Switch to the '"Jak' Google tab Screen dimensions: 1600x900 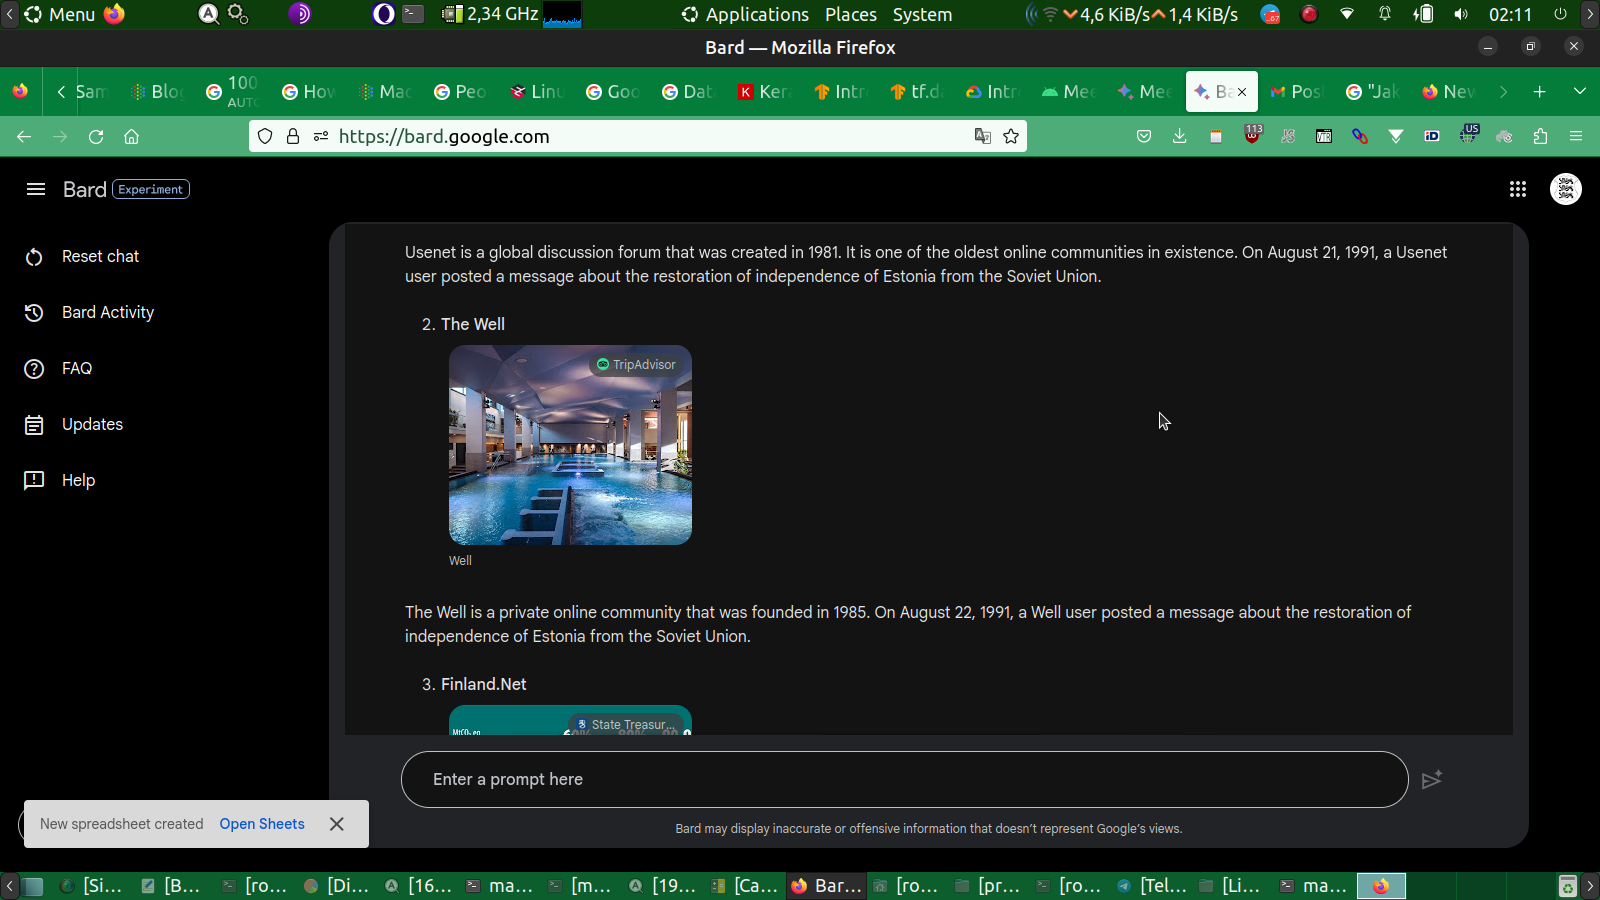[1373, 92]
